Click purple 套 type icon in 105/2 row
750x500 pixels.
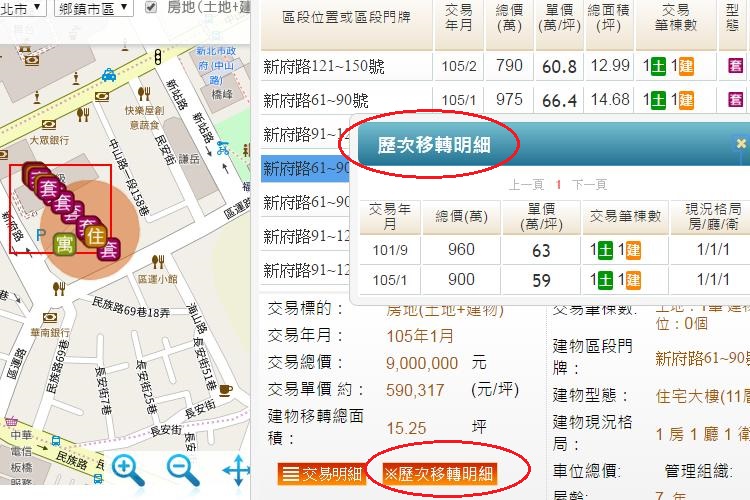[x=736, y=66]
